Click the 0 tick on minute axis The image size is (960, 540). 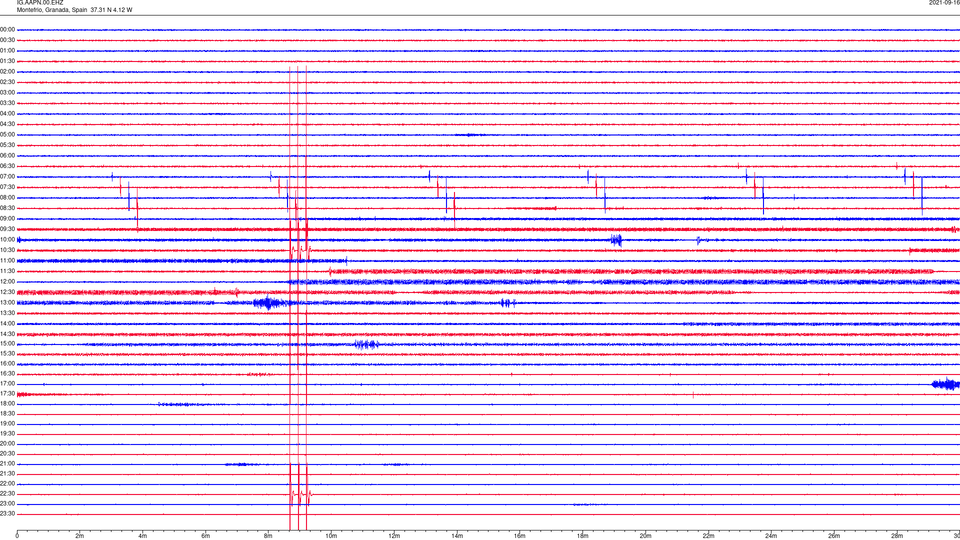17,536
